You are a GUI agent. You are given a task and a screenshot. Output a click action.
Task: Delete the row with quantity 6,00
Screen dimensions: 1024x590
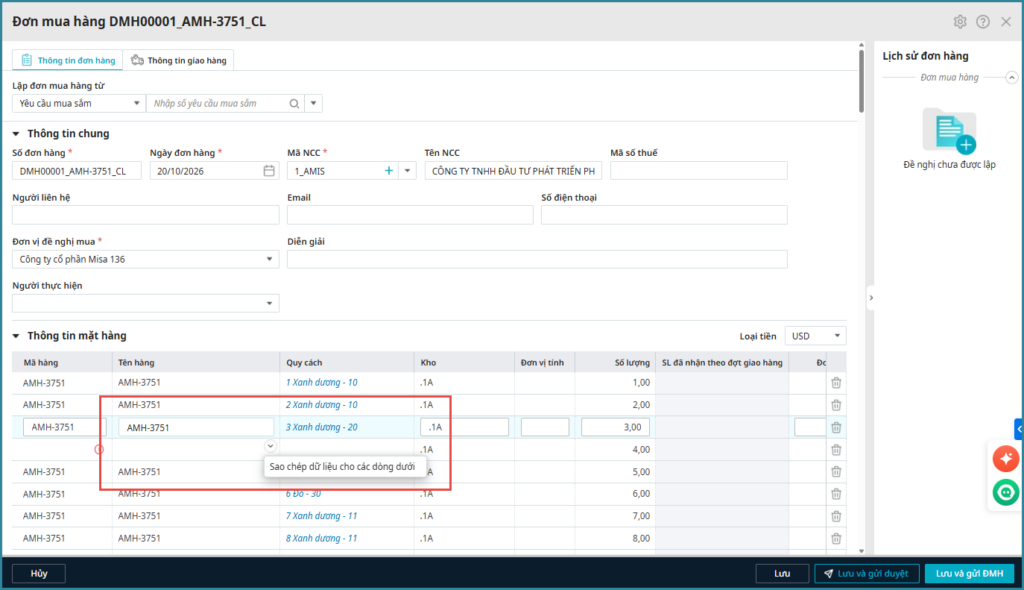click(x=836, y=494)
